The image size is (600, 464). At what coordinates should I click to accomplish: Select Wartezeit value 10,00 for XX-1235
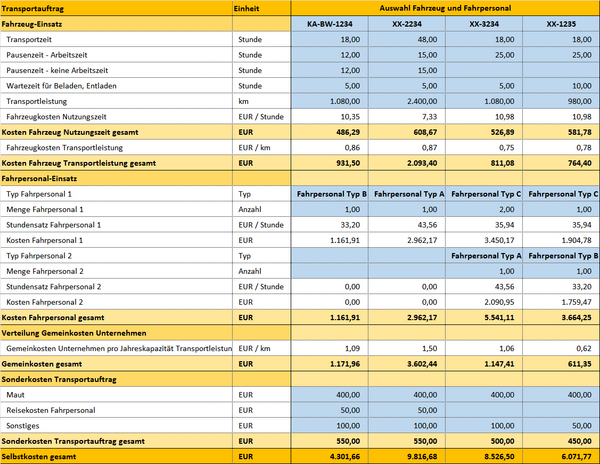pyautogui.click(x=561, y=86)
